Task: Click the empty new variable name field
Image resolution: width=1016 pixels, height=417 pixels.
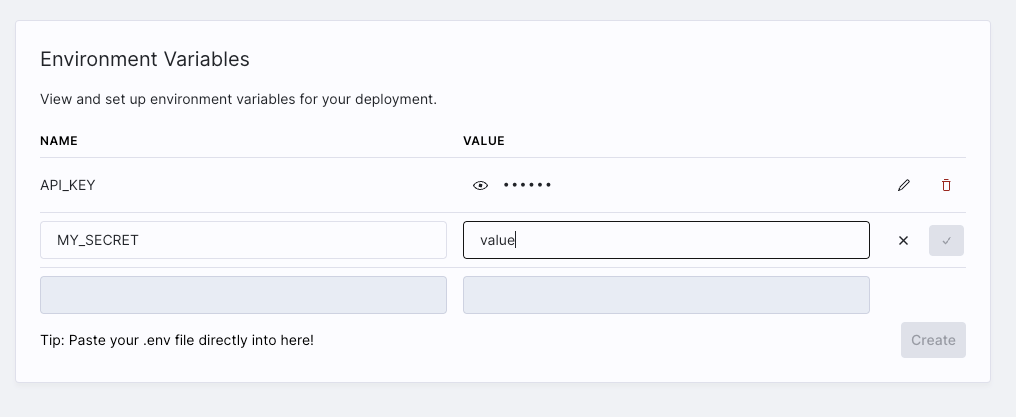Action: (243, 295)
